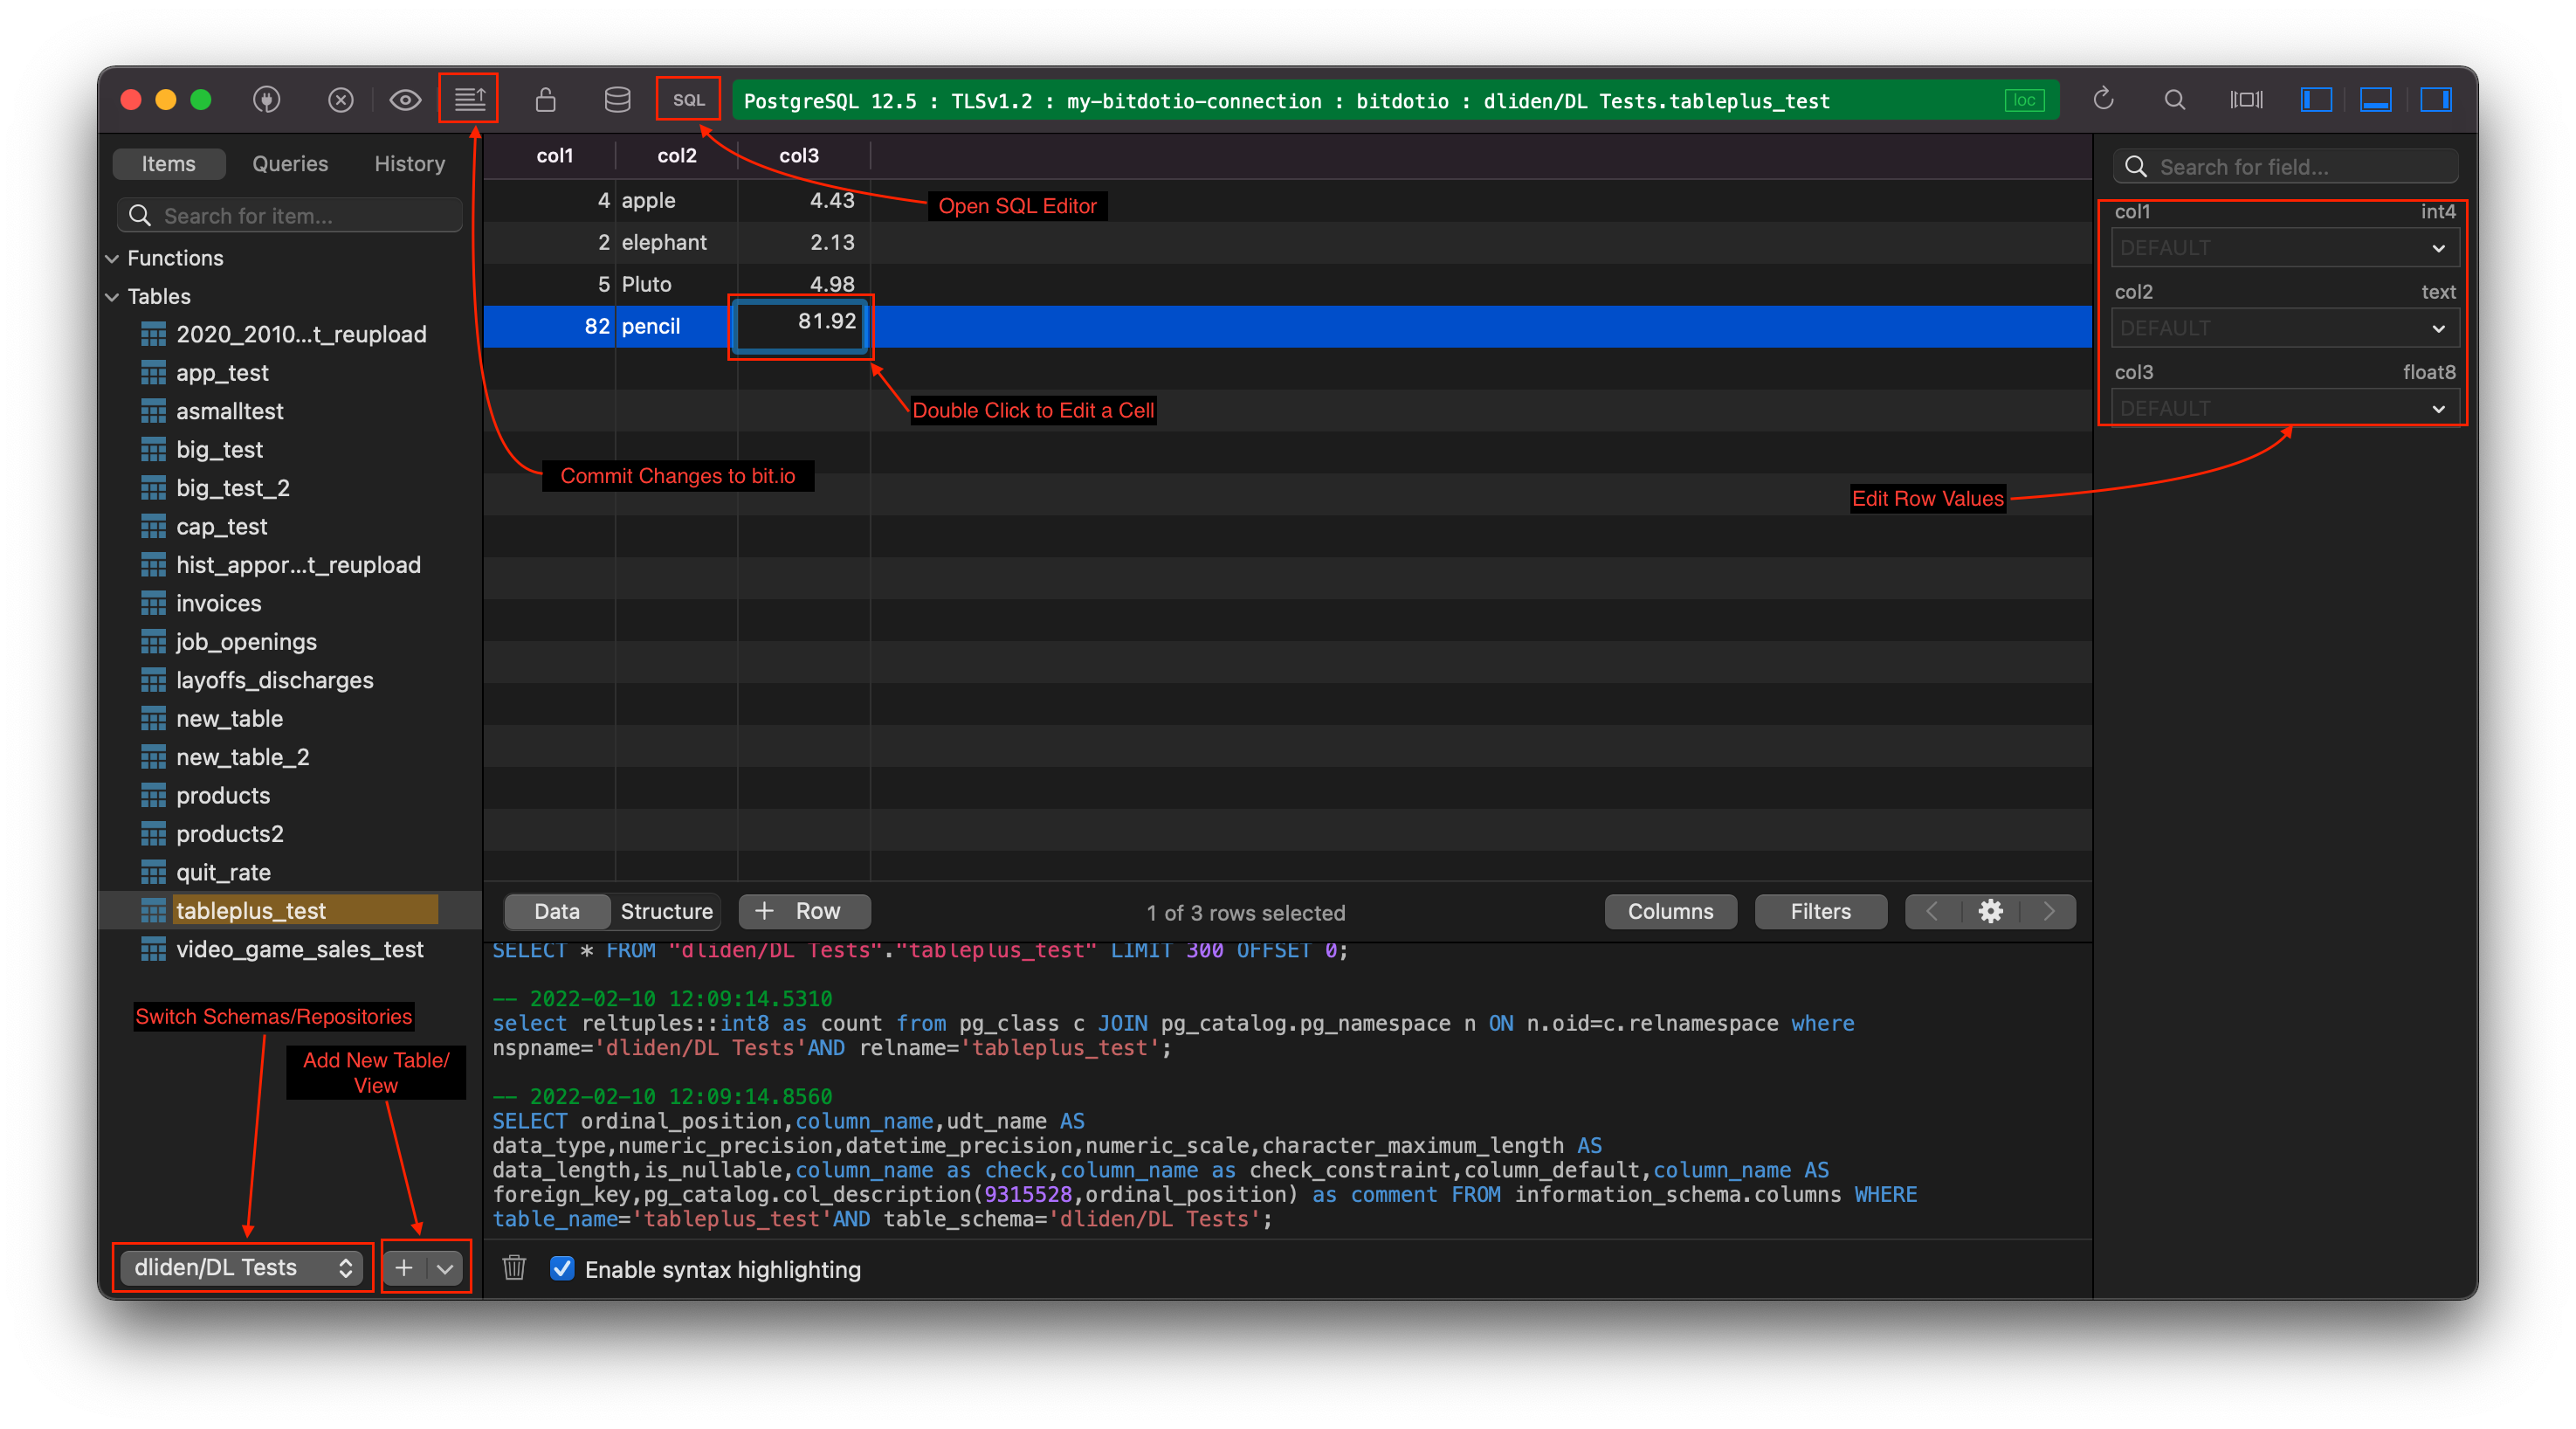2576x1429 pixels.
Task: Click the column layout icon in toolbar
Action: [x=2246, y=99]
